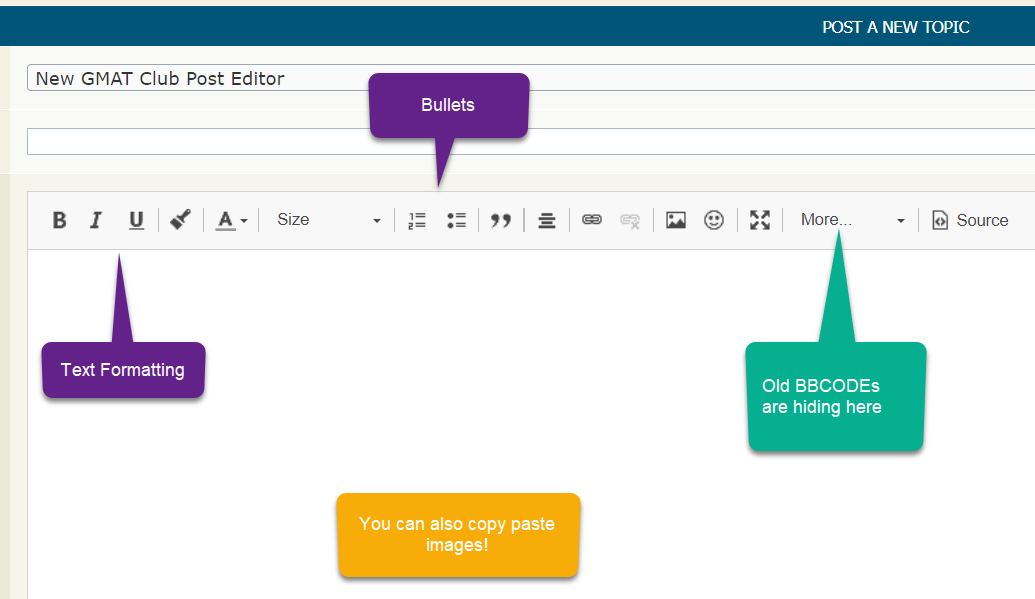Toggle Underline text formatting
Screen dimensions: 1035x599
point(136,220)
